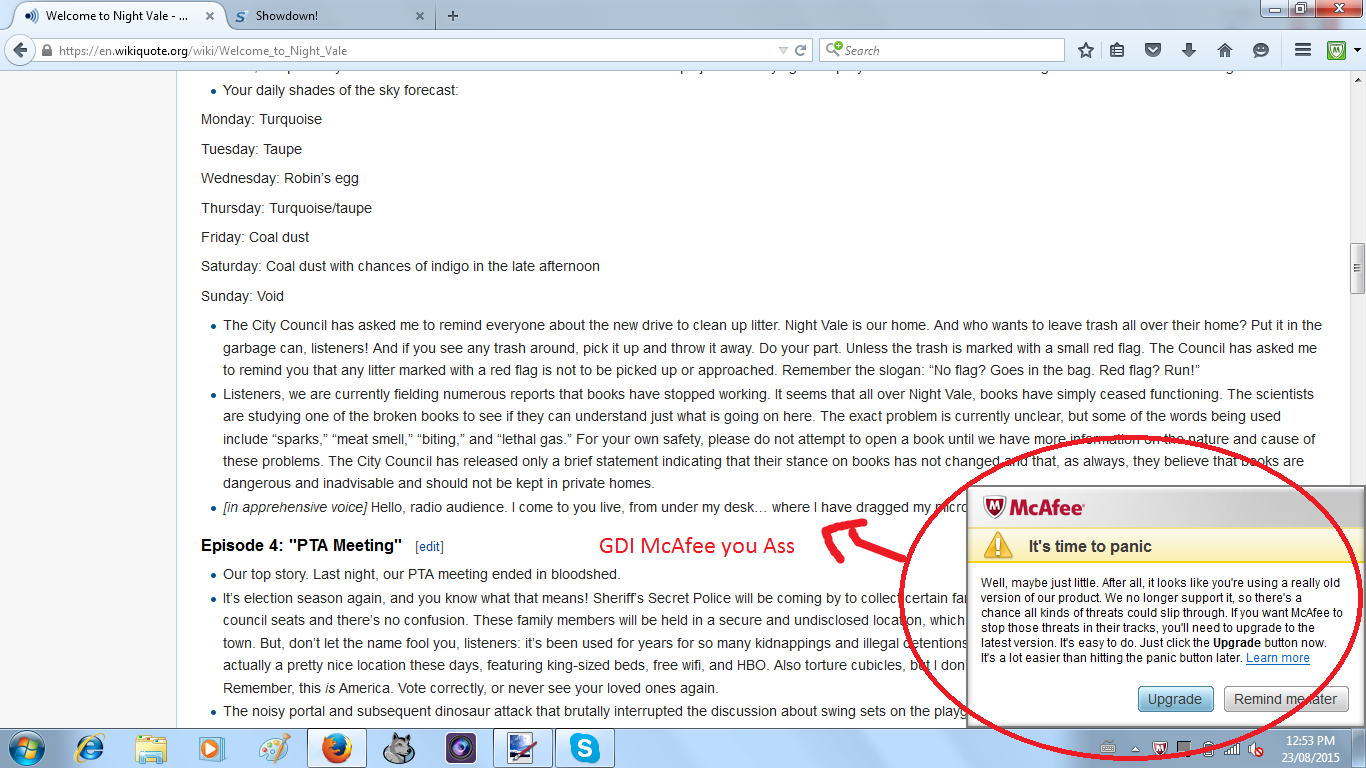Click the McAfee SiteAdvisor toolbar icon

[1337, 50]
